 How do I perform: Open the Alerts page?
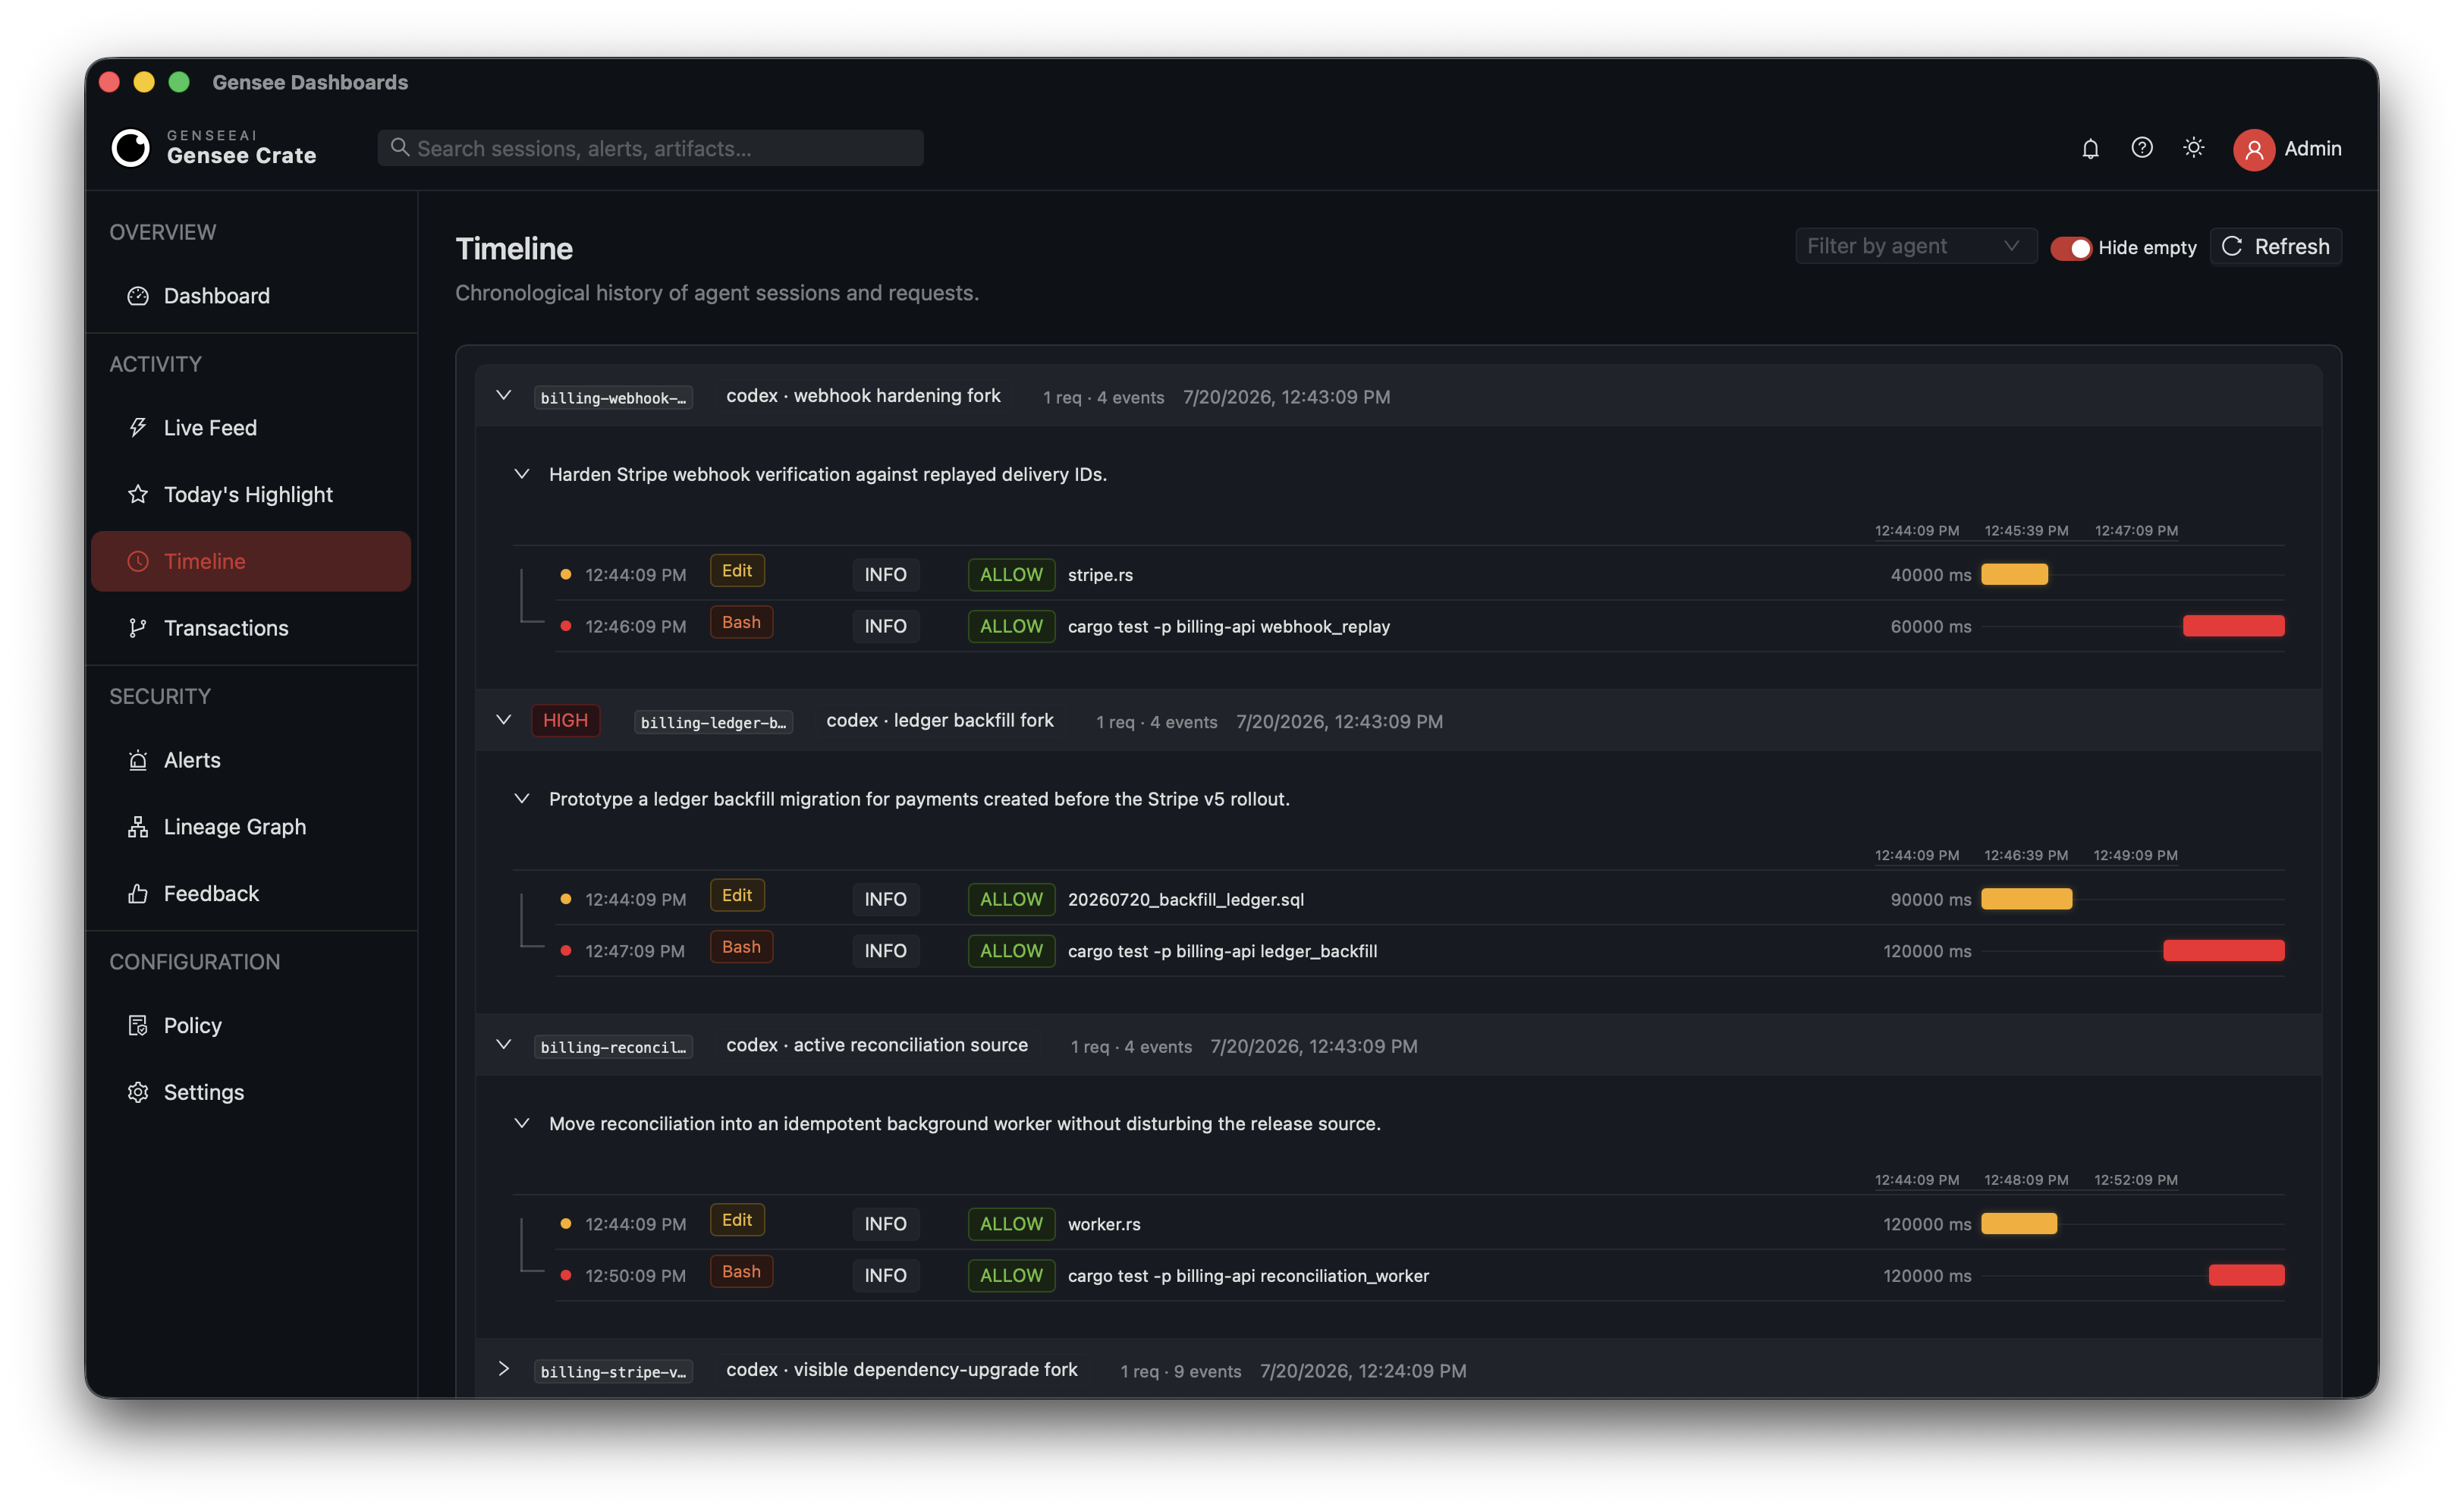251,760
